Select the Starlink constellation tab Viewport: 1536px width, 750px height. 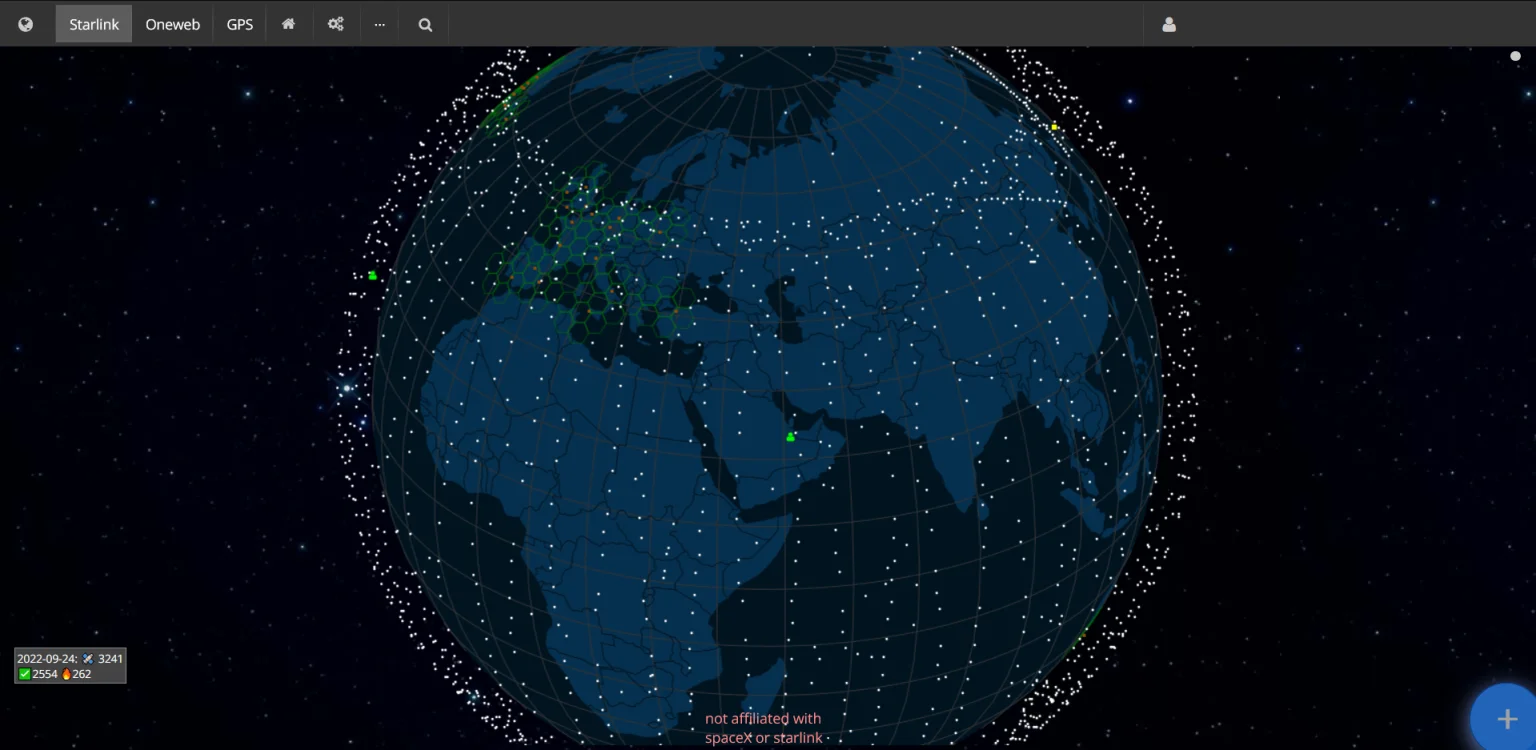(94, 24)
